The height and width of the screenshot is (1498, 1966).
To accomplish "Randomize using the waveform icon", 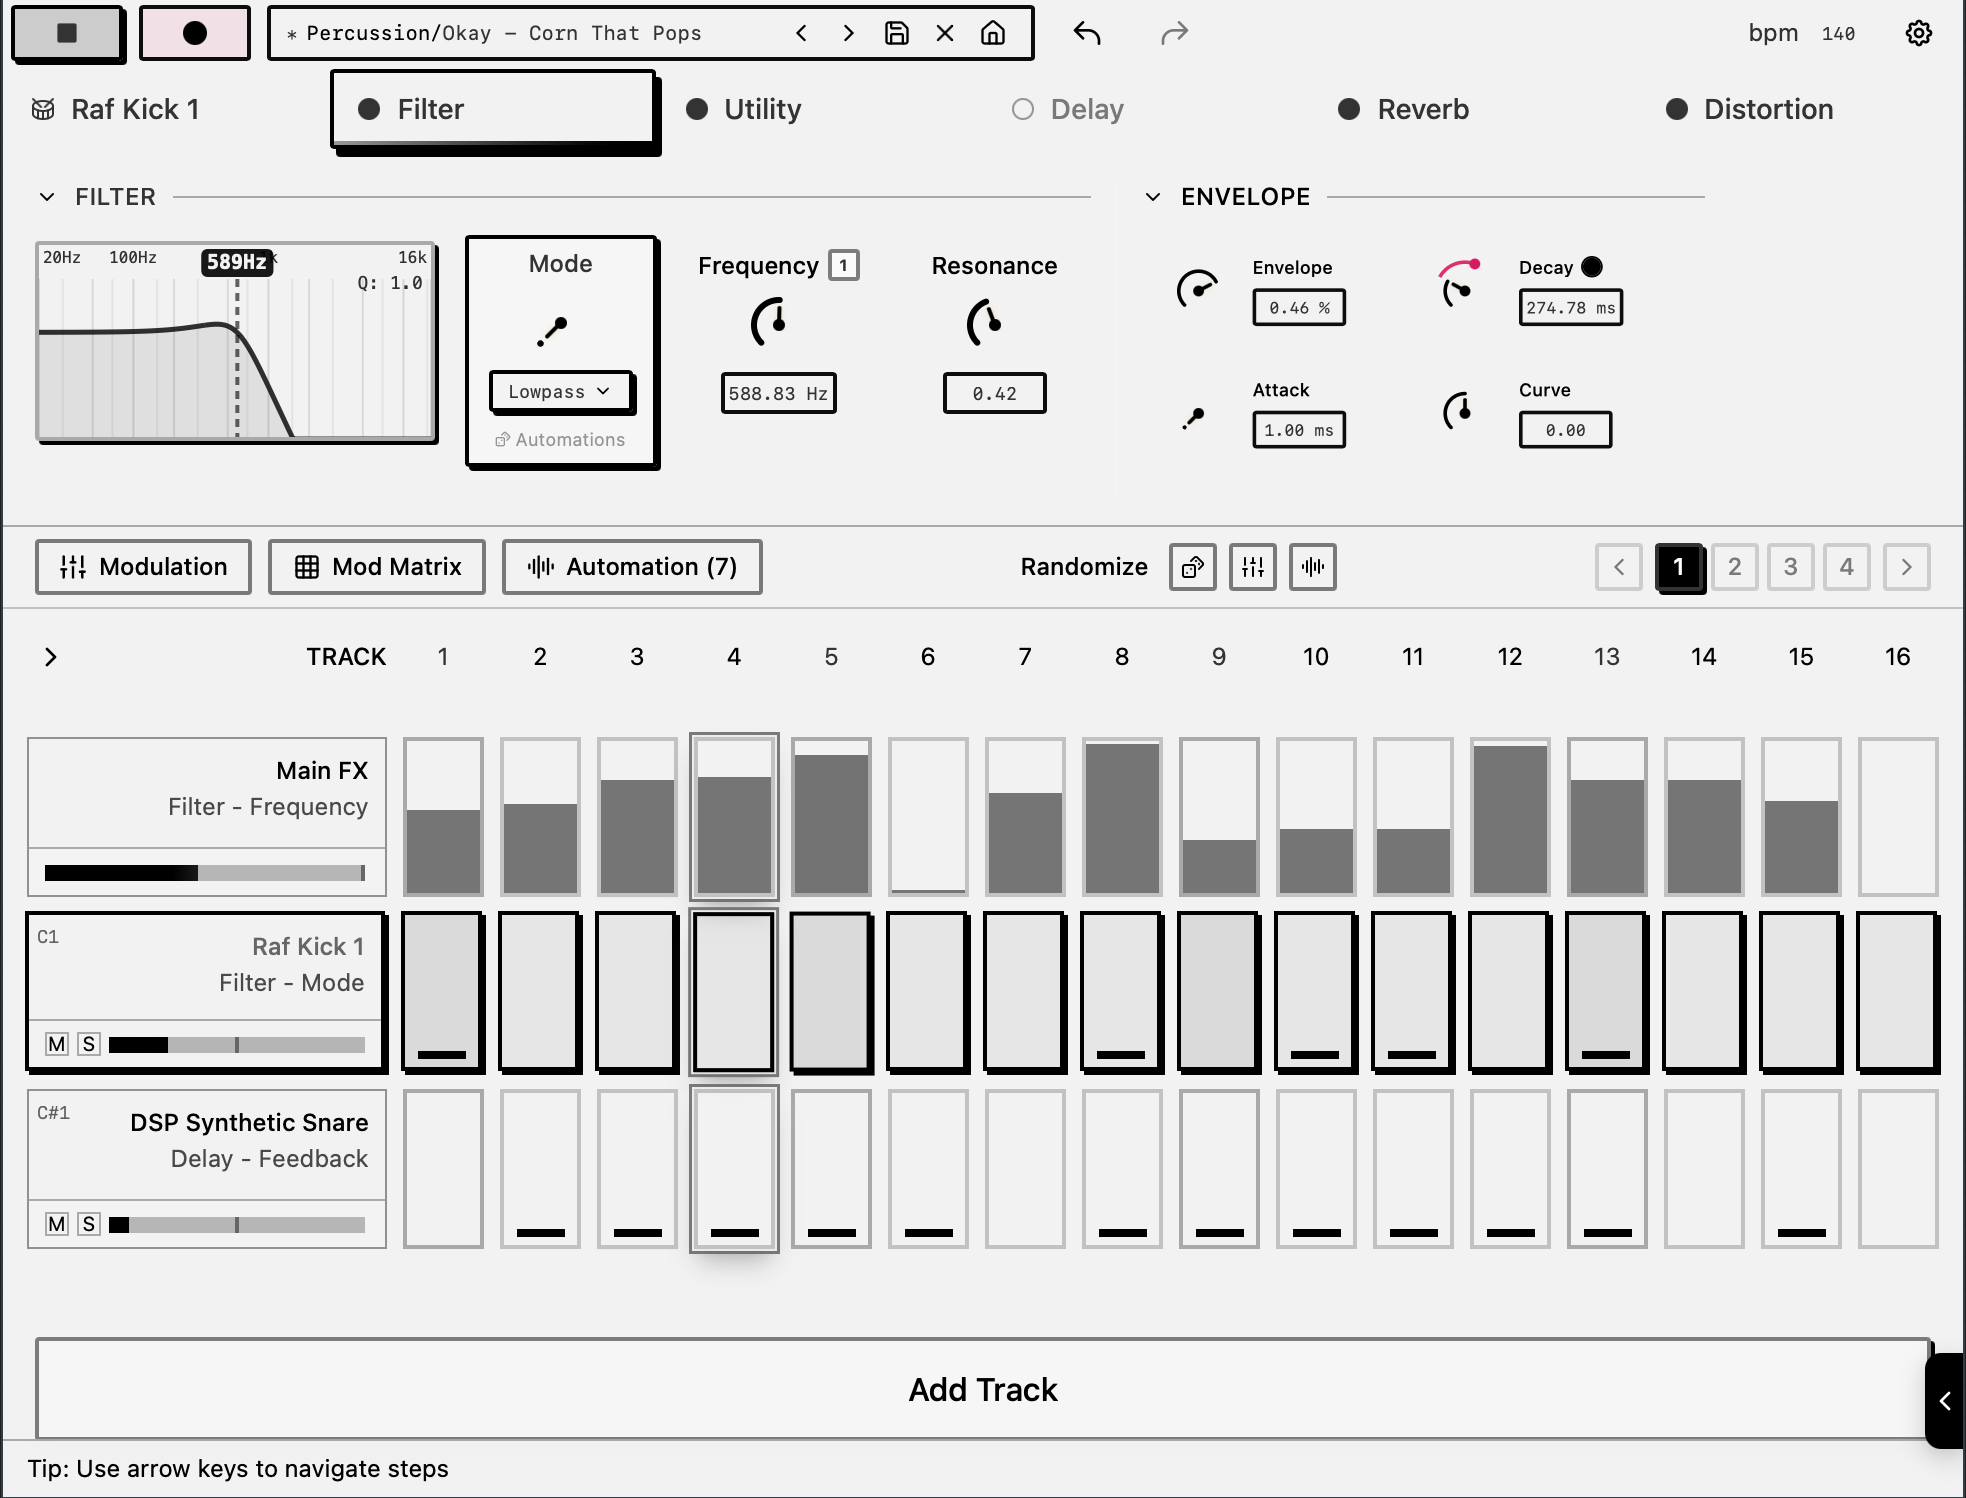I will click(1312, 567).
